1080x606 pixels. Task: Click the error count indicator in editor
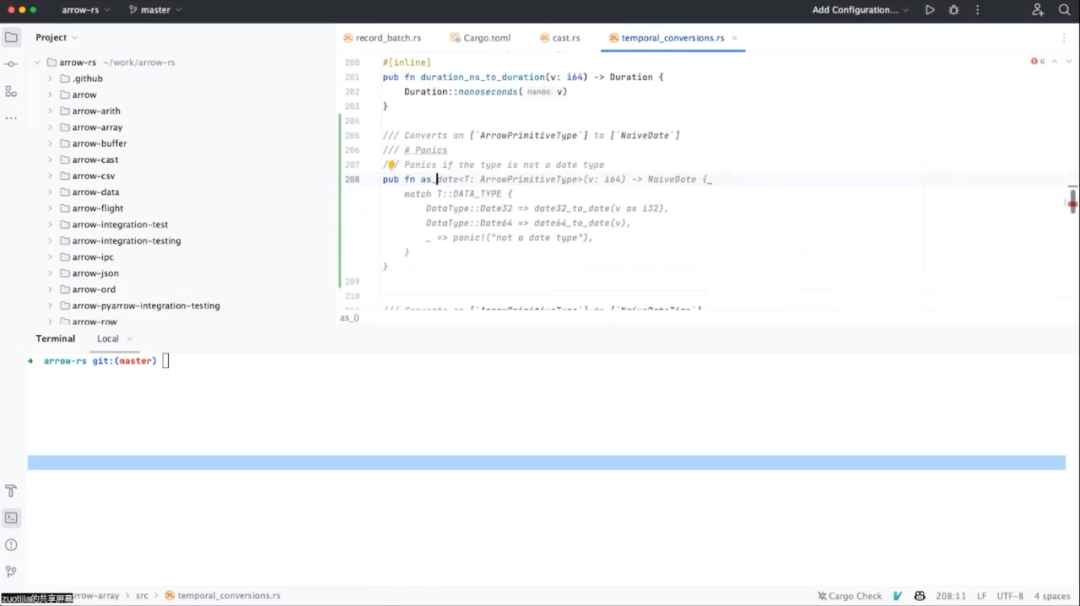pyautogui.click(x=1038, y=61)
